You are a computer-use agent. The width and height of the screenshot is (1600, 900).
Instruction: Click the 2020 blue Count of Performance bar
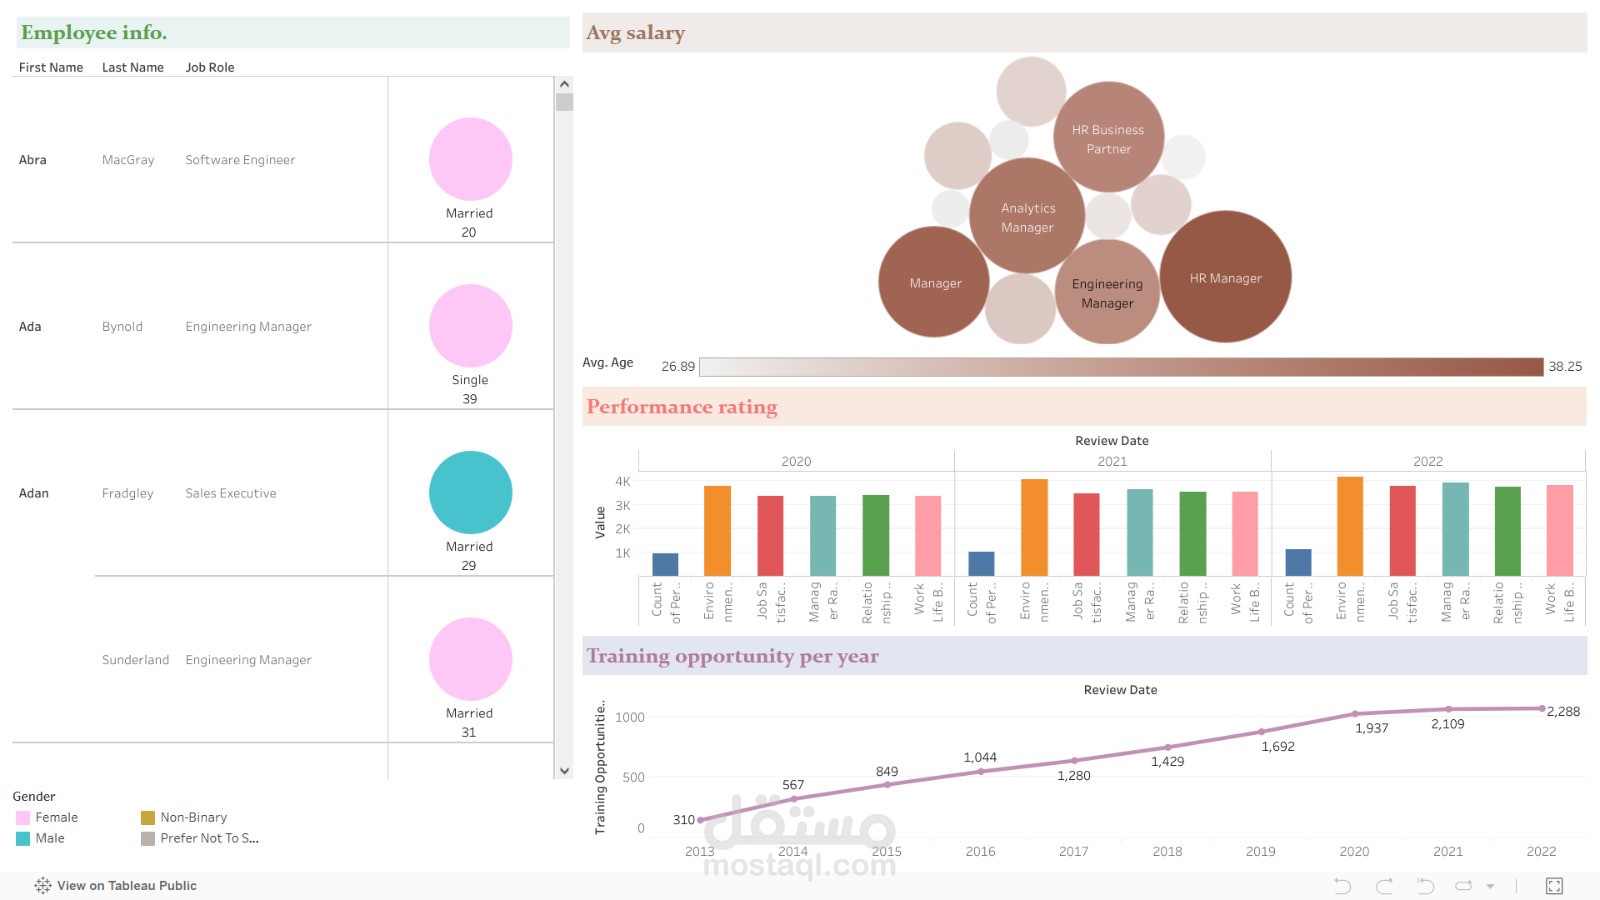pos(665,565)
